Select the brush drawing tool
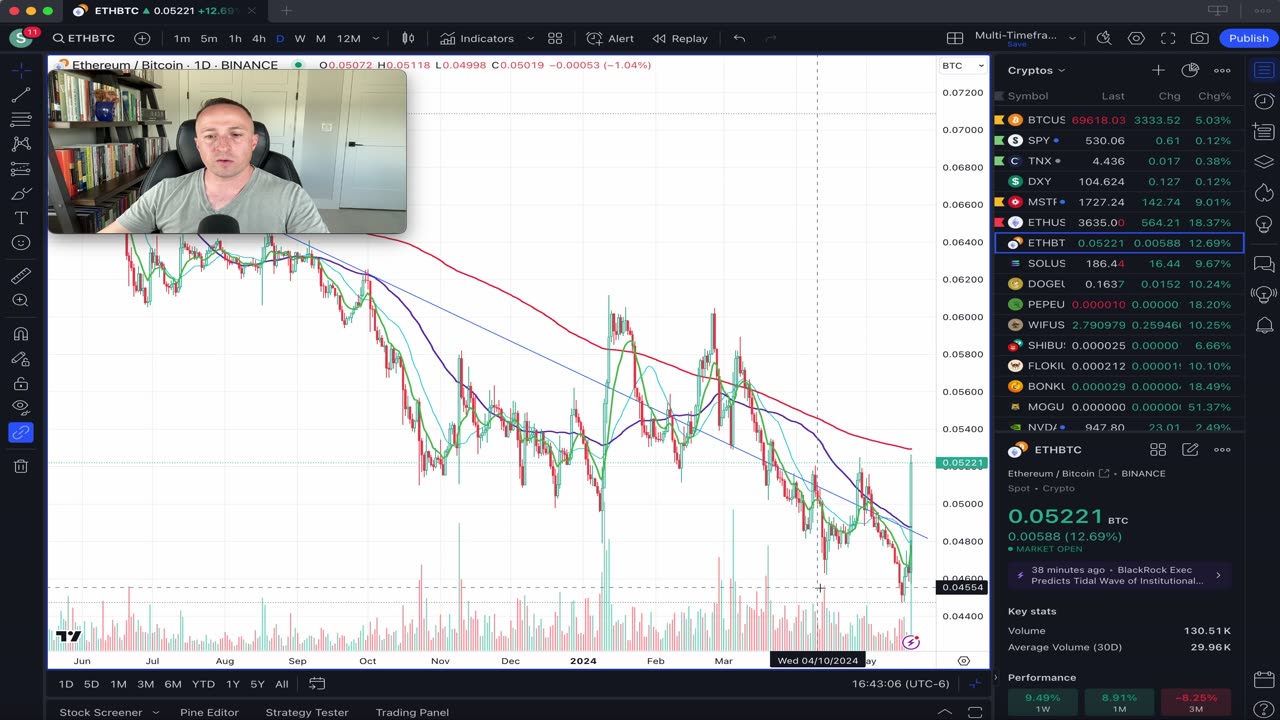Viewport: 1280px width, 720px height. pos(20,194)
